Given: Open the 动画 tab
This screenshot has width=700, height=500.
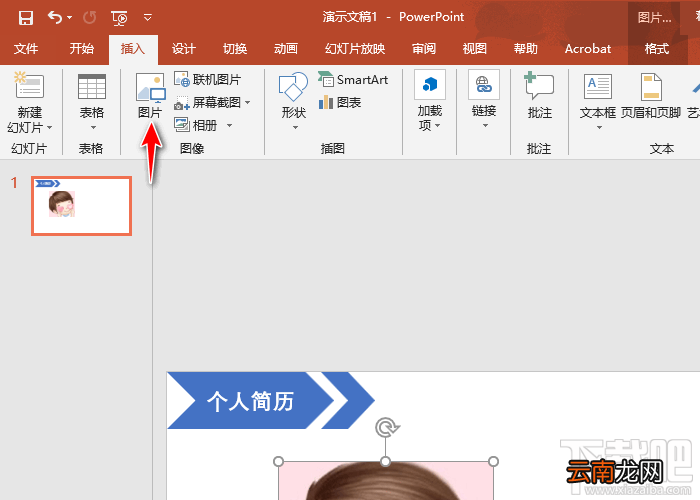Looking at the screenshot, I should click(286, 48).
